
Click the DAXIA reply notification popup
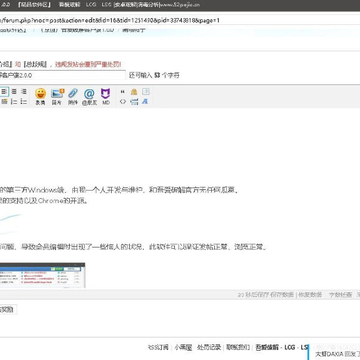[x=334, y=352]
